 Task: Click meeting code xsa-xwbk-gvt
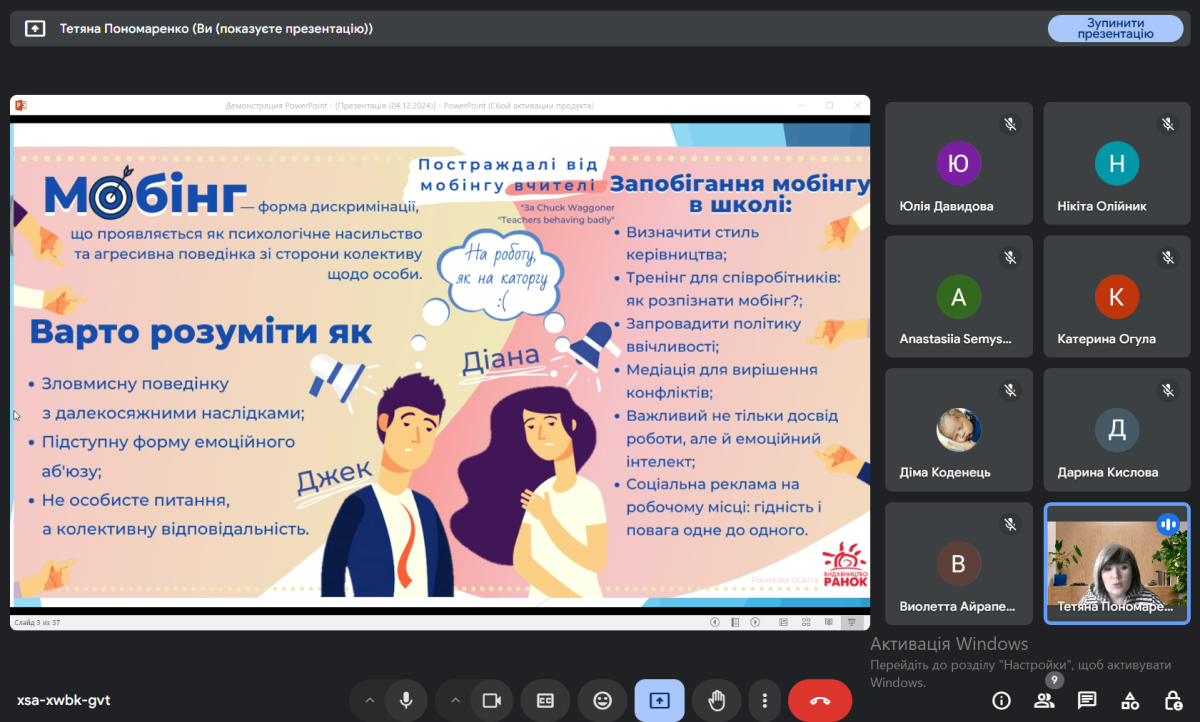click(63, 700)
